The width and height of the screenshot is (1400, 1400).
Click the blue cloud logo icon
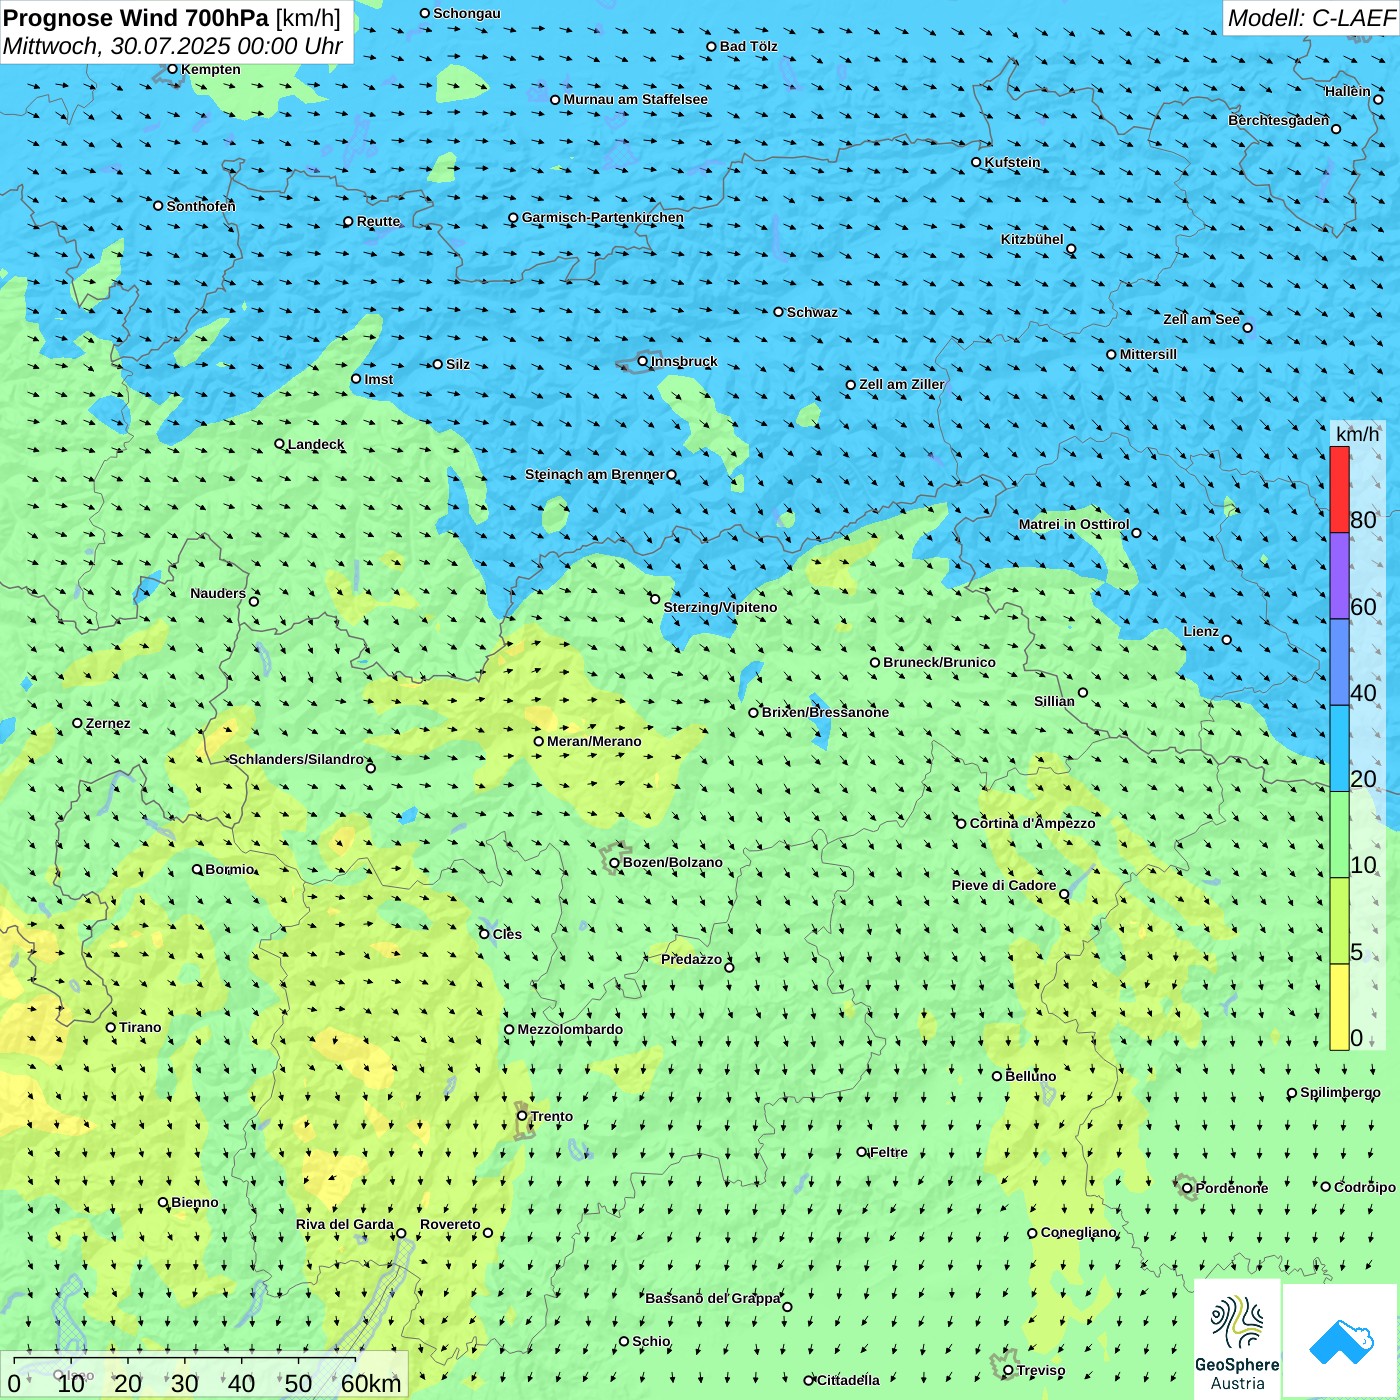click(x=1341, y=1341)
